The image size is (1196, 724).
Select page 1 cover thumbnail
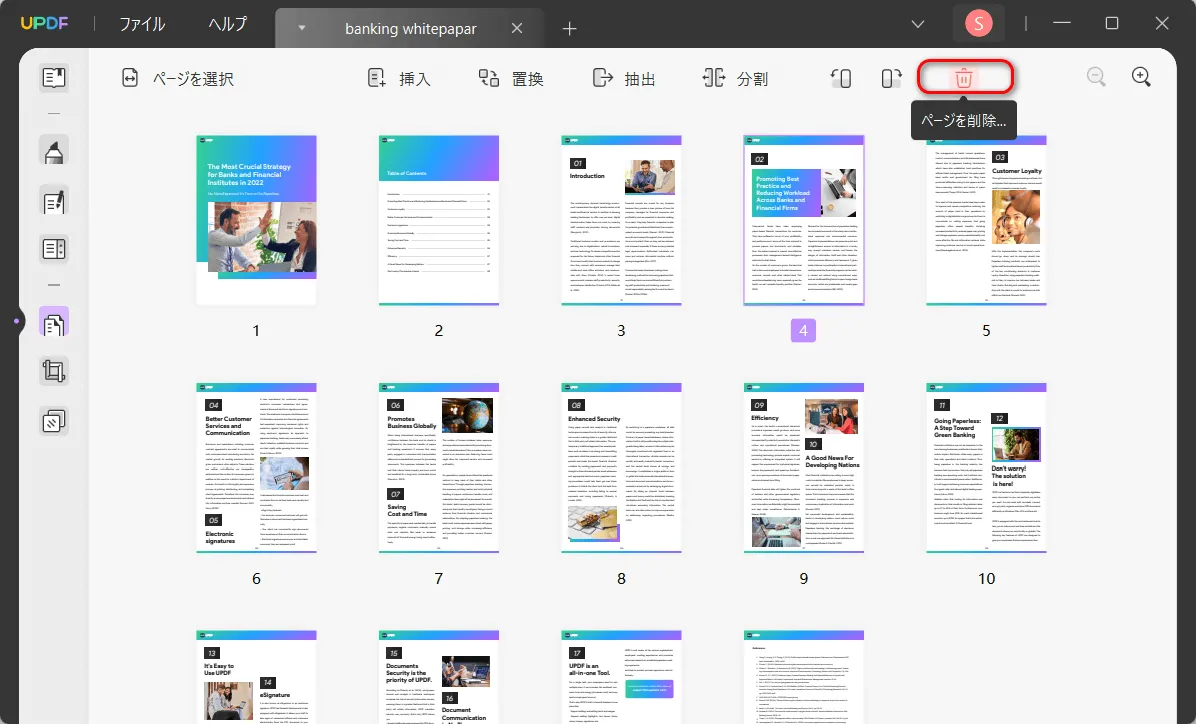(x=256, y=220)
